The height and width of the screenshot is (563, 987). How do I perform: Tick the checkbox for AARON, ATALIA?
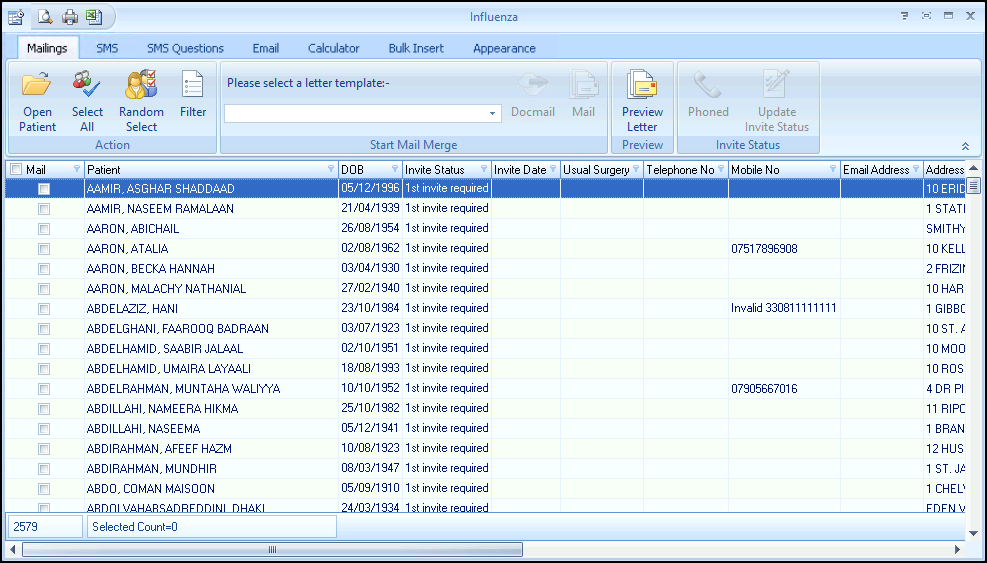[x=44, y=249]
